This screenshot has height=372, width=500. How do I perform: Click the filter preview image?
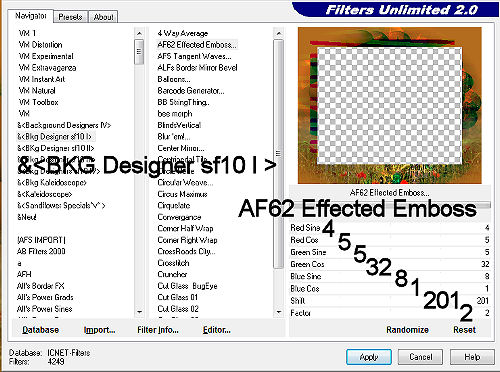(x=390, y=105)
